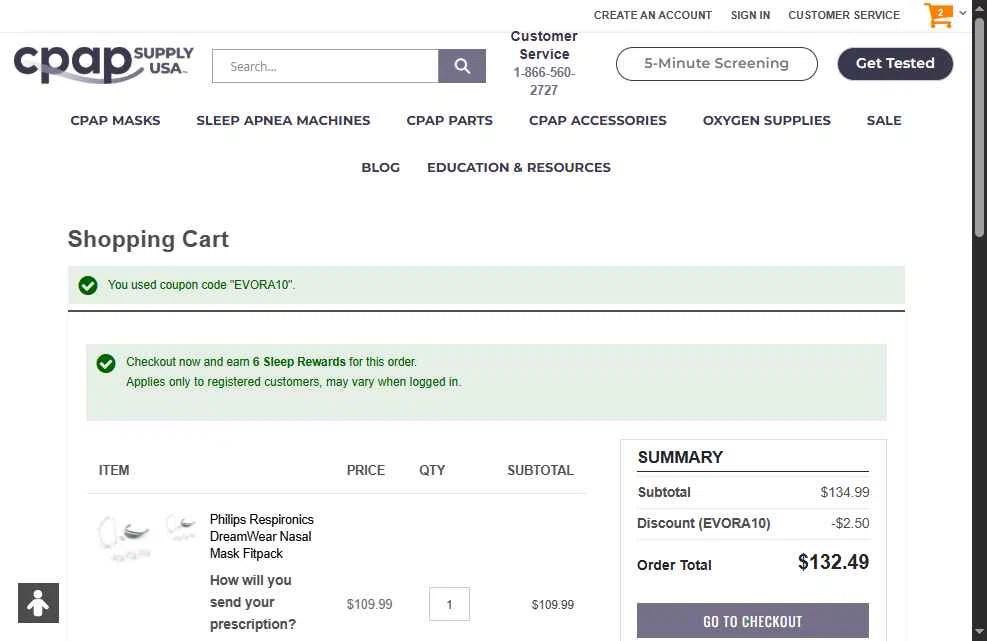Click the search magnifier button
Screen dimensions: 987x641
pos(462,66)
